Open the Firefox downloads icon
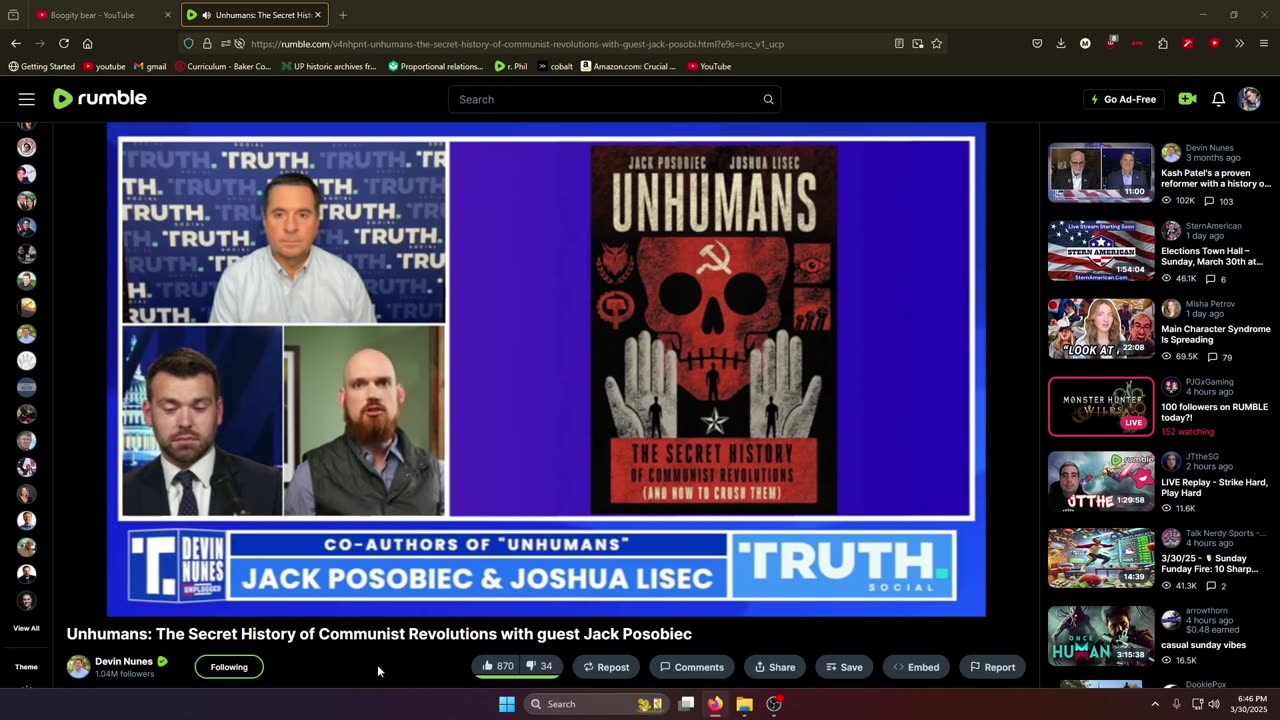The height and width of the screenshot is (720, 1280). [x=1061, y=43]
